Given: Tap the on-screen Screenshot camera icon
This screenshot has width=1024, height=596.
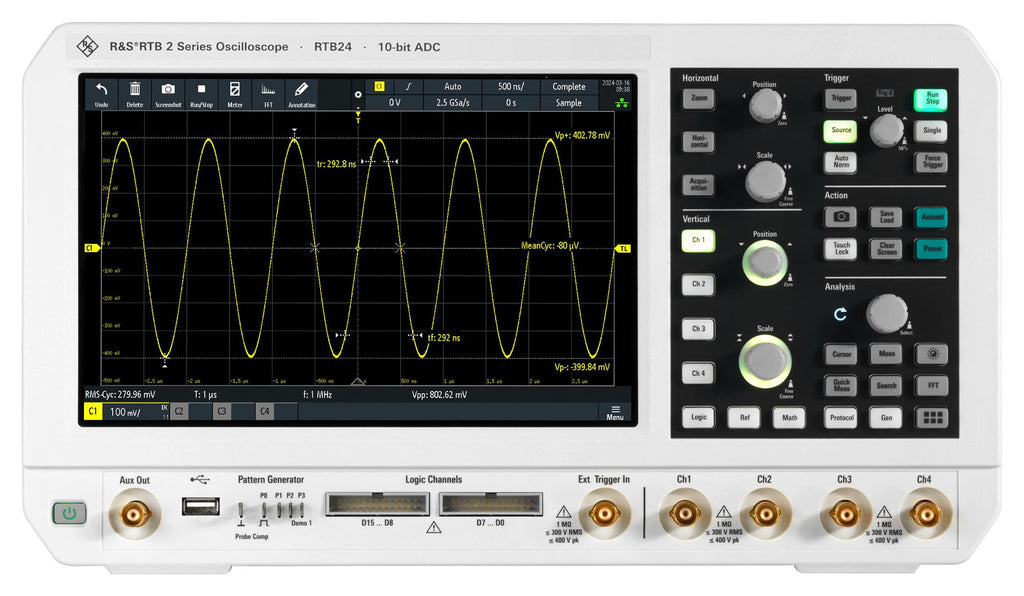Looking at the screenshot, I should (168, 92).
